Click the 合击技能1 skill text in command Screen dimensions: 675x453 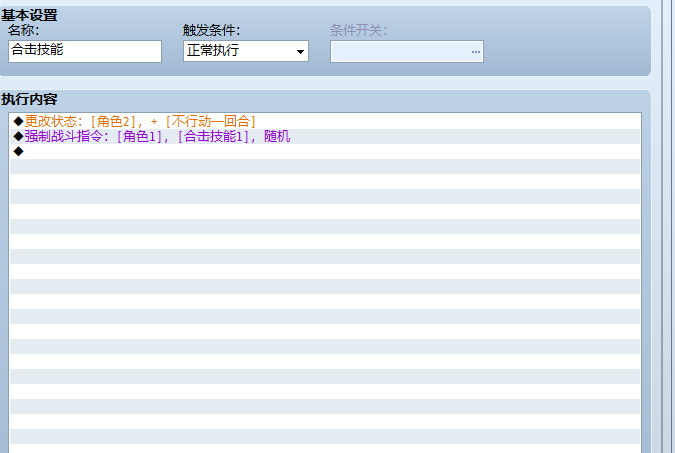point(214,137)
